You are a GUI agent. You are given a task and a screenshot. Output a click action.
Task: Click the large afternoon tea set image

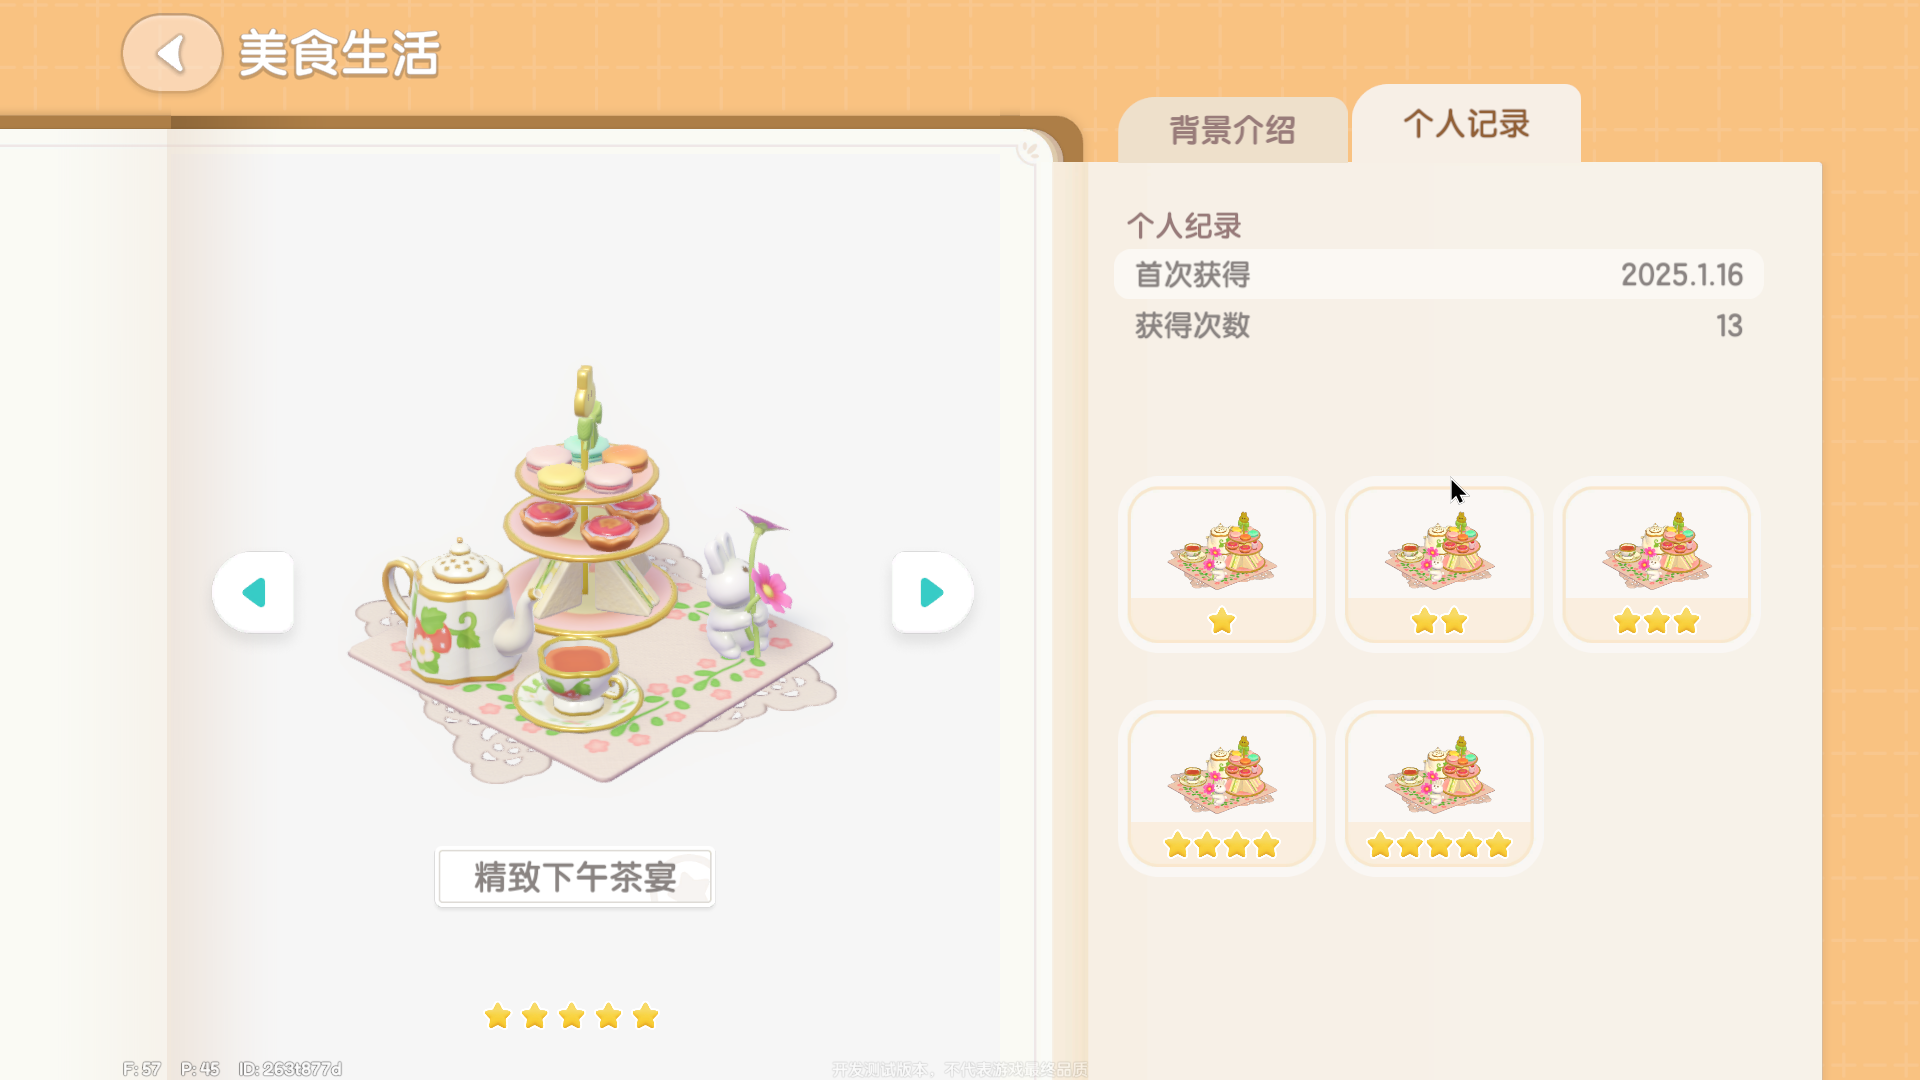pyautogui.click(x=592, y=575)
